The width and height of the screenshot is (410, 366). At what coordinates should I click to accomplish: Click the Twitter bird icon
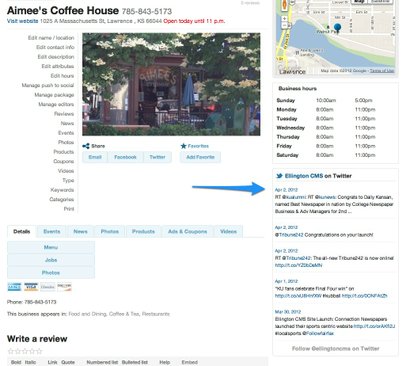[279, 176]
